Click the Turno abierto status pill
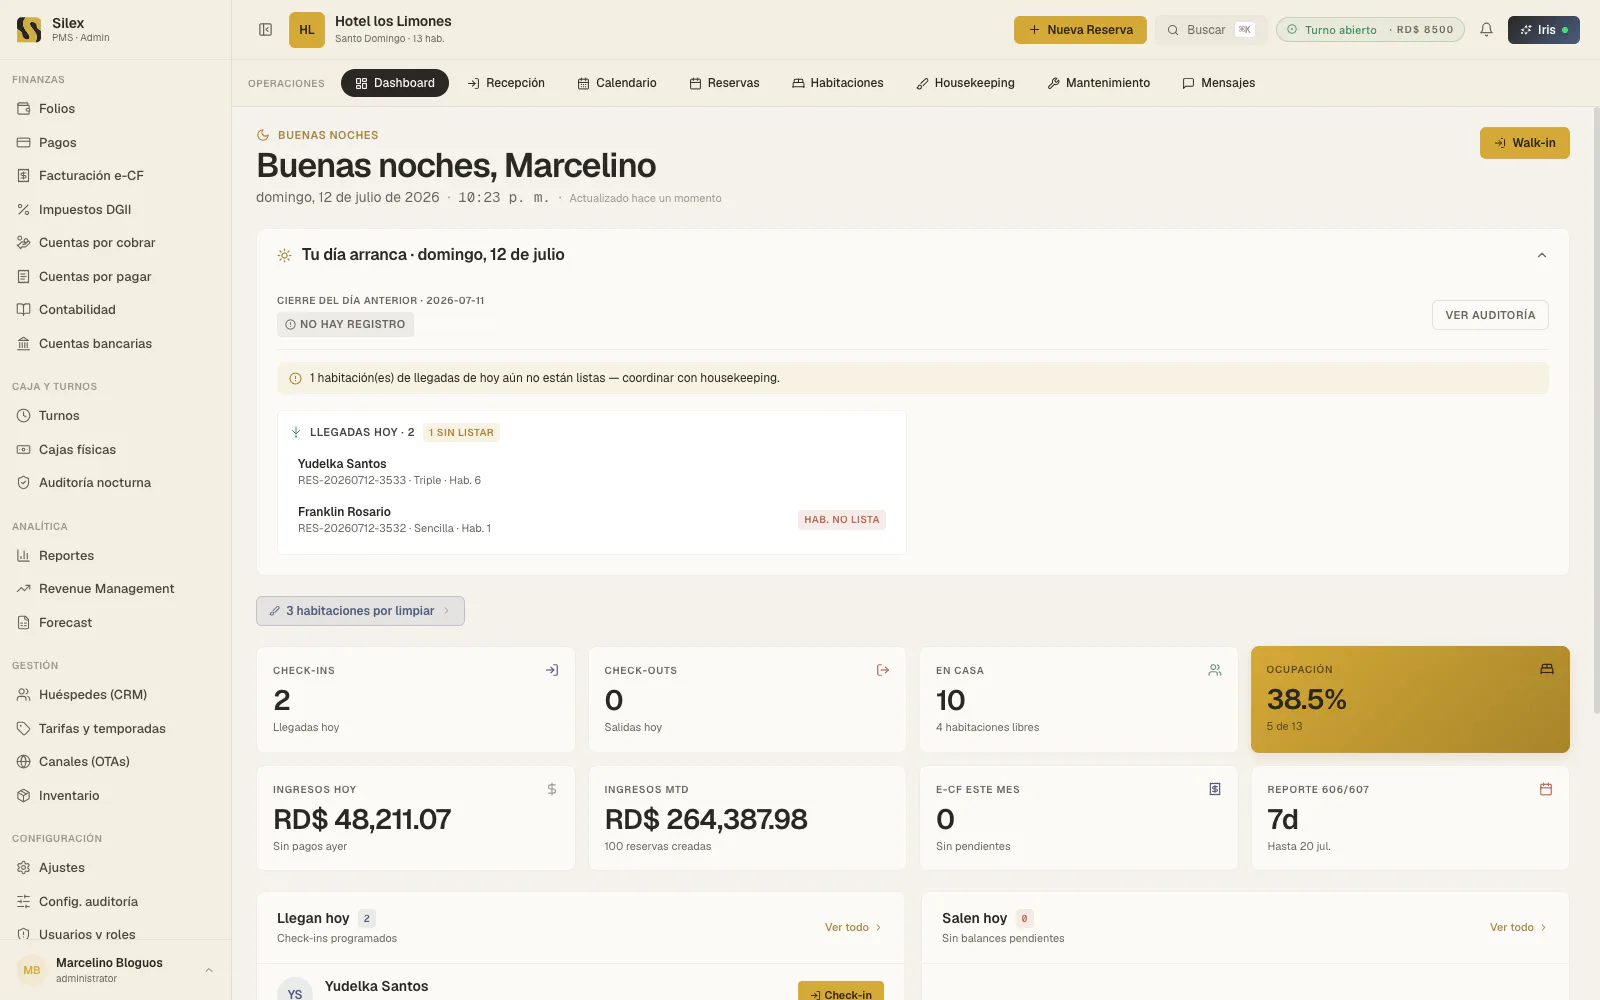1600x1000 pixels. [1370, 30]
